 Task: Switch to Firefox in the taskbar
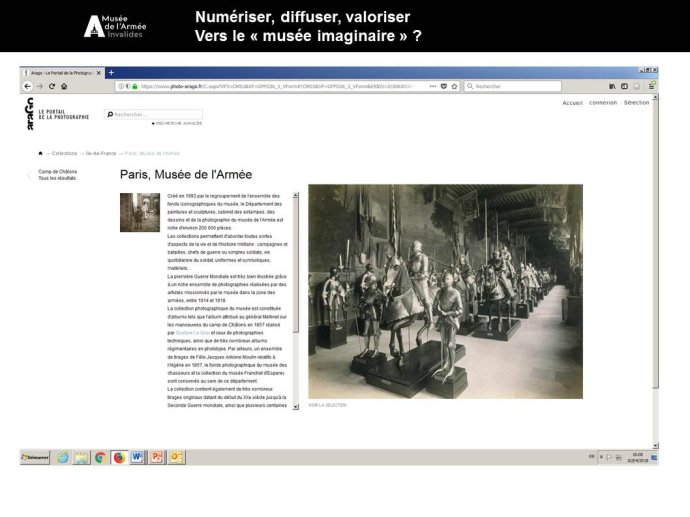coord(119,458)
